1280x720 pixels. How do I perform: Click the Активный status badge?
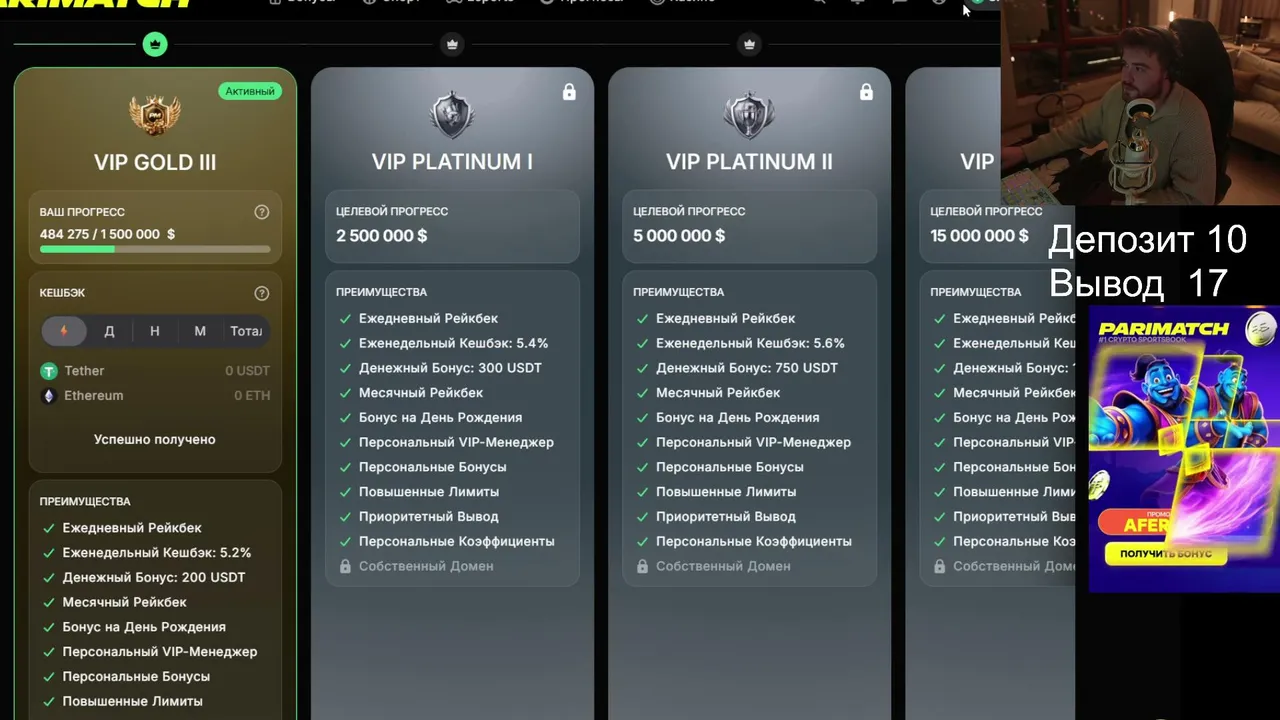[250, 91]
